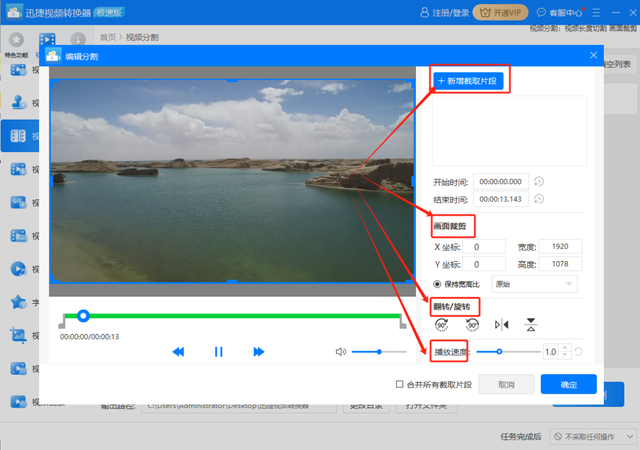Reset playback speed to default
This screenshot has width=640, height=450.
[x=578, y=352]
